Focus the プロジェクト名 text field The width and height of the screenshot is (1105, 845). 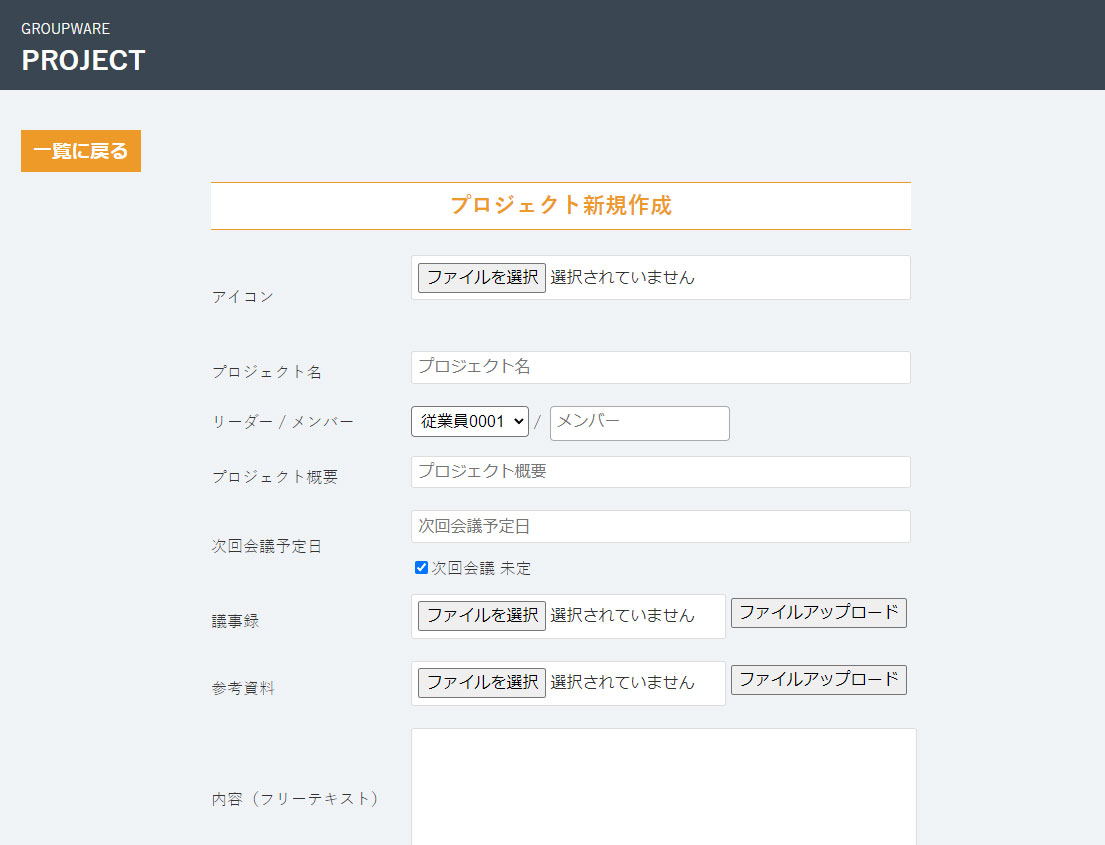coord(660,367)
